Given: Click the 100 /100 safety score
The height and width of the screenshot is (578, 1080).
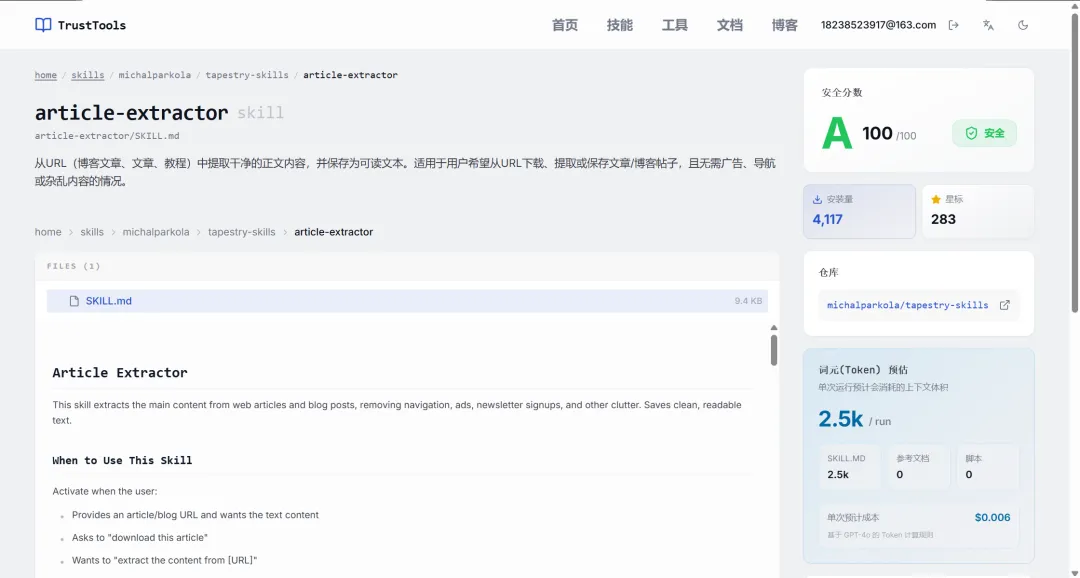Looking at the screenshot, I should coord(889,134).
